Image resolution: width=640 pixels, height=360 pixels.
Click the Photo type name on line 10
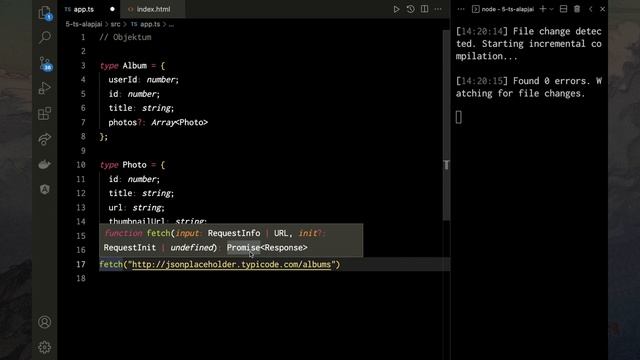click(134, 165)
